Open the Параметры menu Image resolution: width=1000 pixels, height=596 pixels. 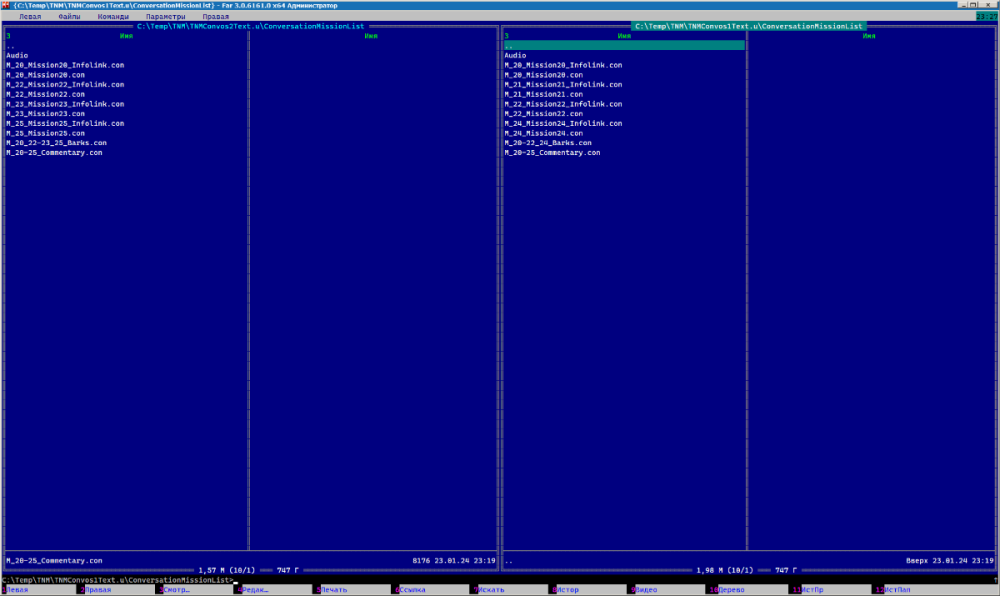coord(165,17)
